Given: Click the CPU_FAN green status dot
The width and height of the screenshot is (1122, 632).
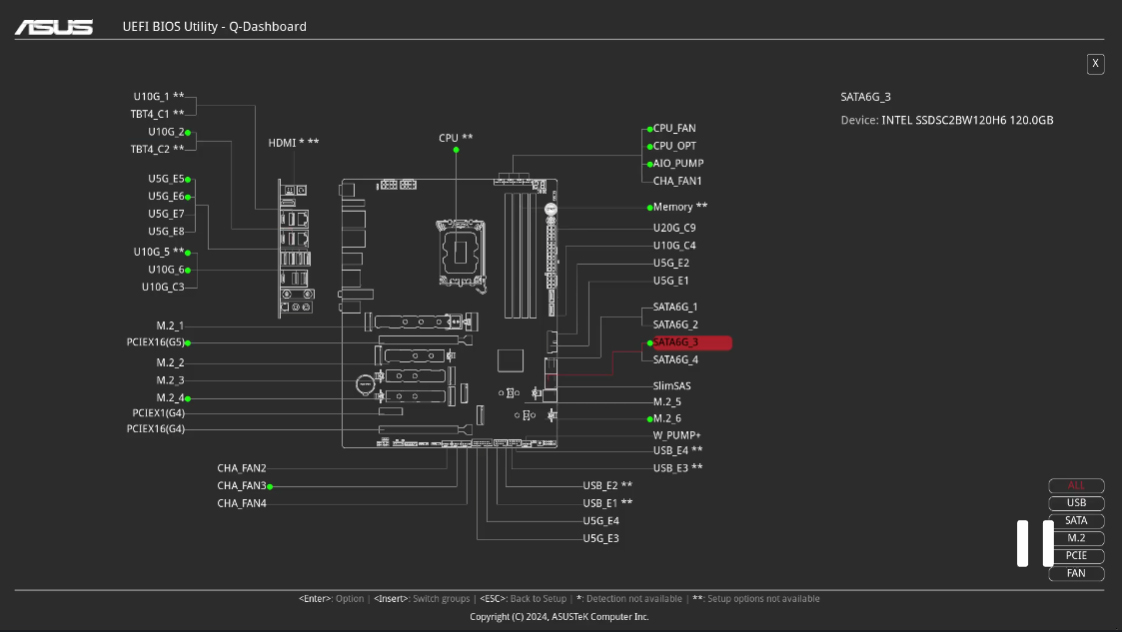Looking at the screenshot, I should tap(650, 128).
